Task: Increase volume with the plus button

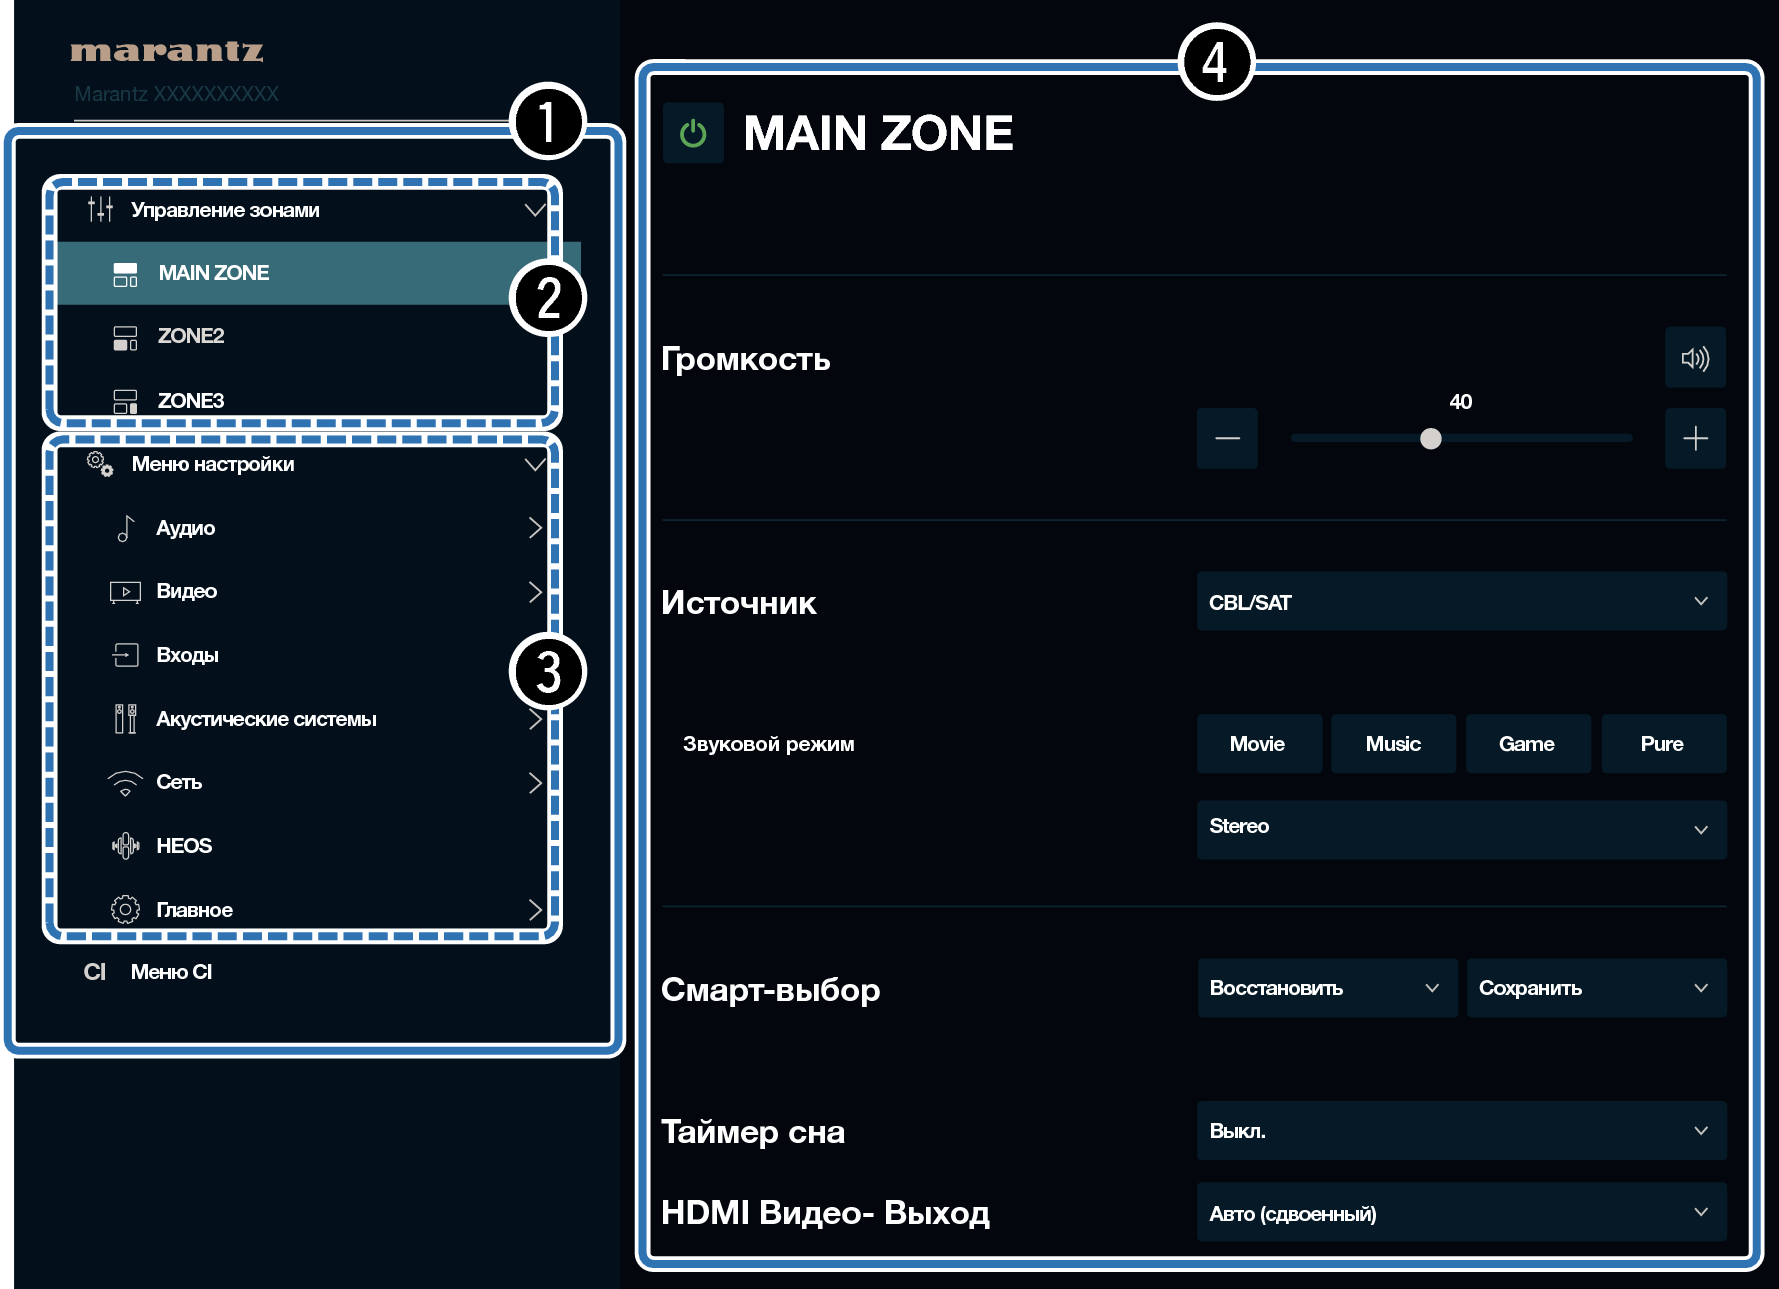Action: pos(1694,438)
